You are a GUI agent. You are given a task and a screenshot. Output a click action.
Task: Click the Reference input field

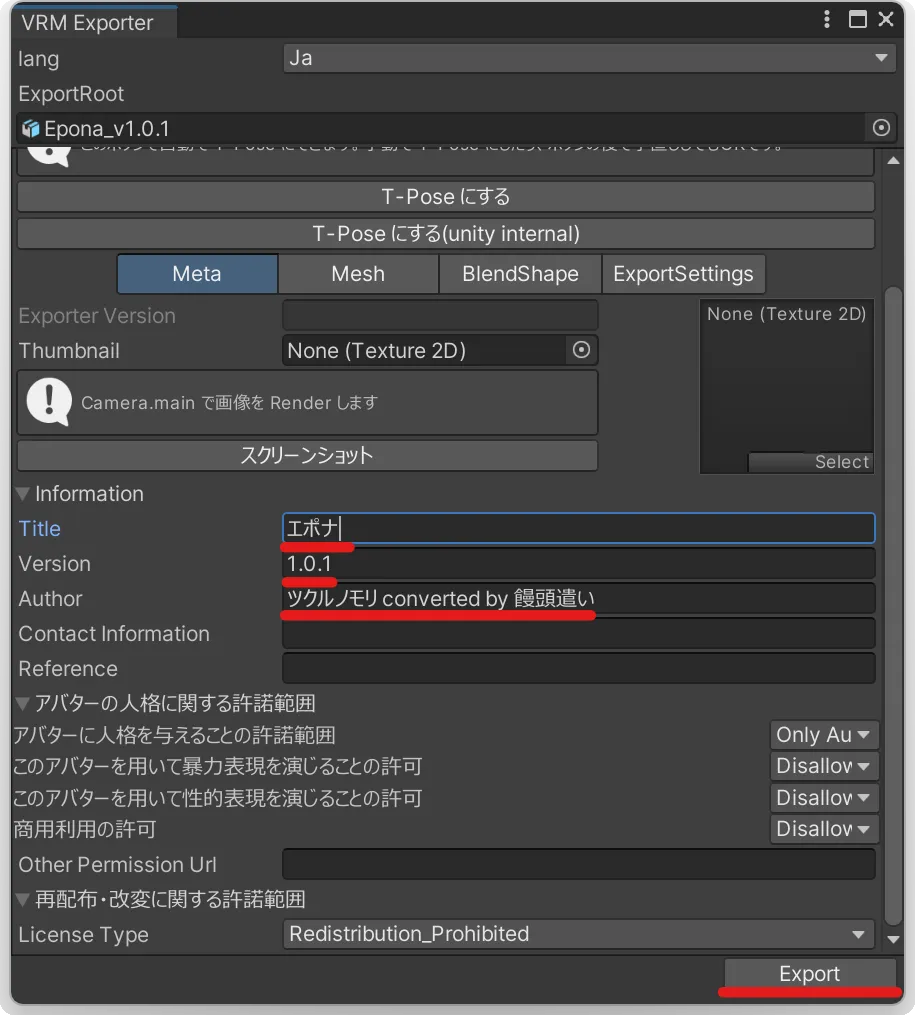coord(579,669)
